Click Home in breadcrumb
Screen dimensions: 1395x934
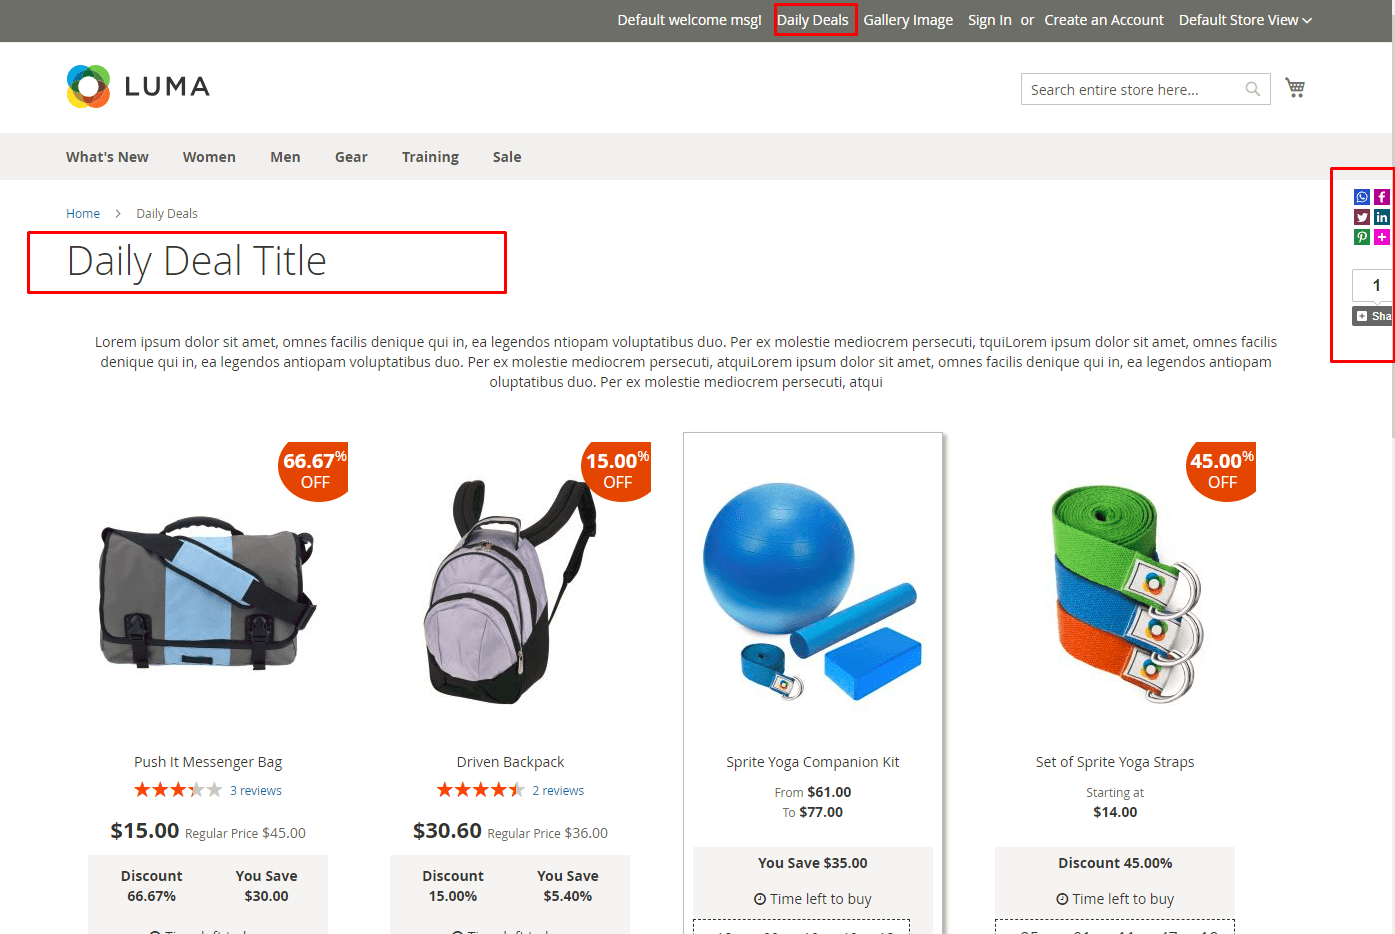(83, 214)
